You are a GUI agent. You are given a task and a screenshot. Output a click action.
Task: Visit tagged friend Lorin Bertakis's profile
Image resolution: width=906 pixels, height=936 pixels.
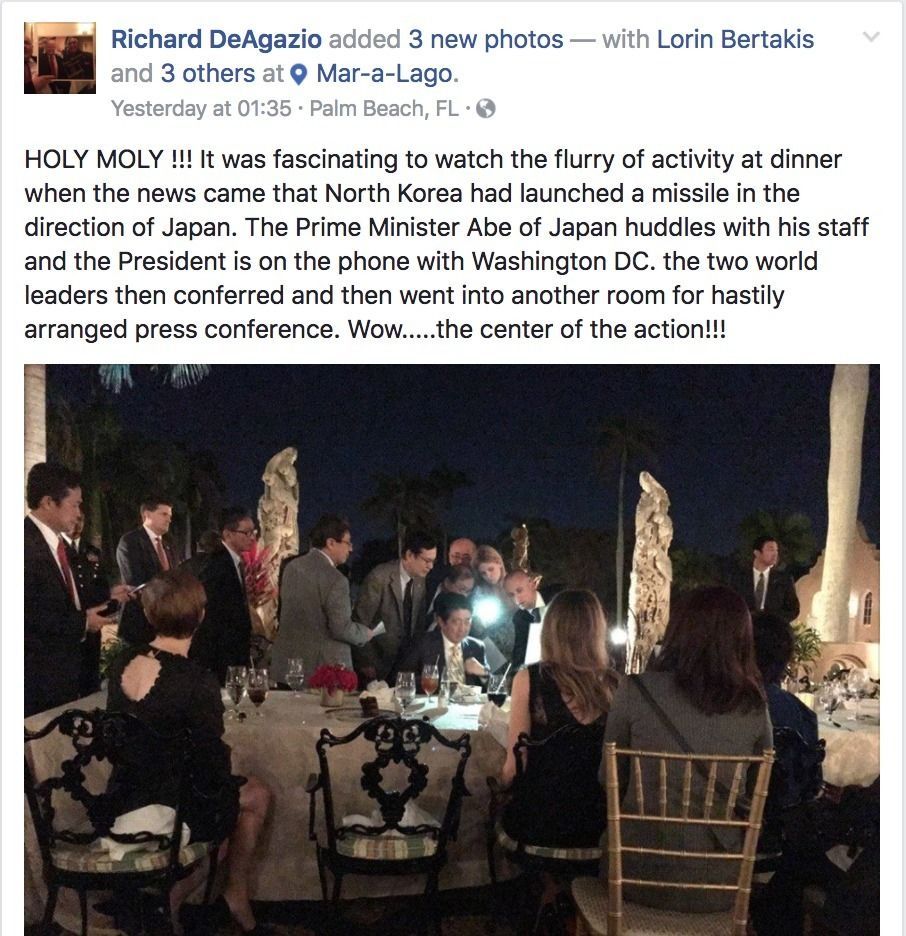tap(735, 40)
